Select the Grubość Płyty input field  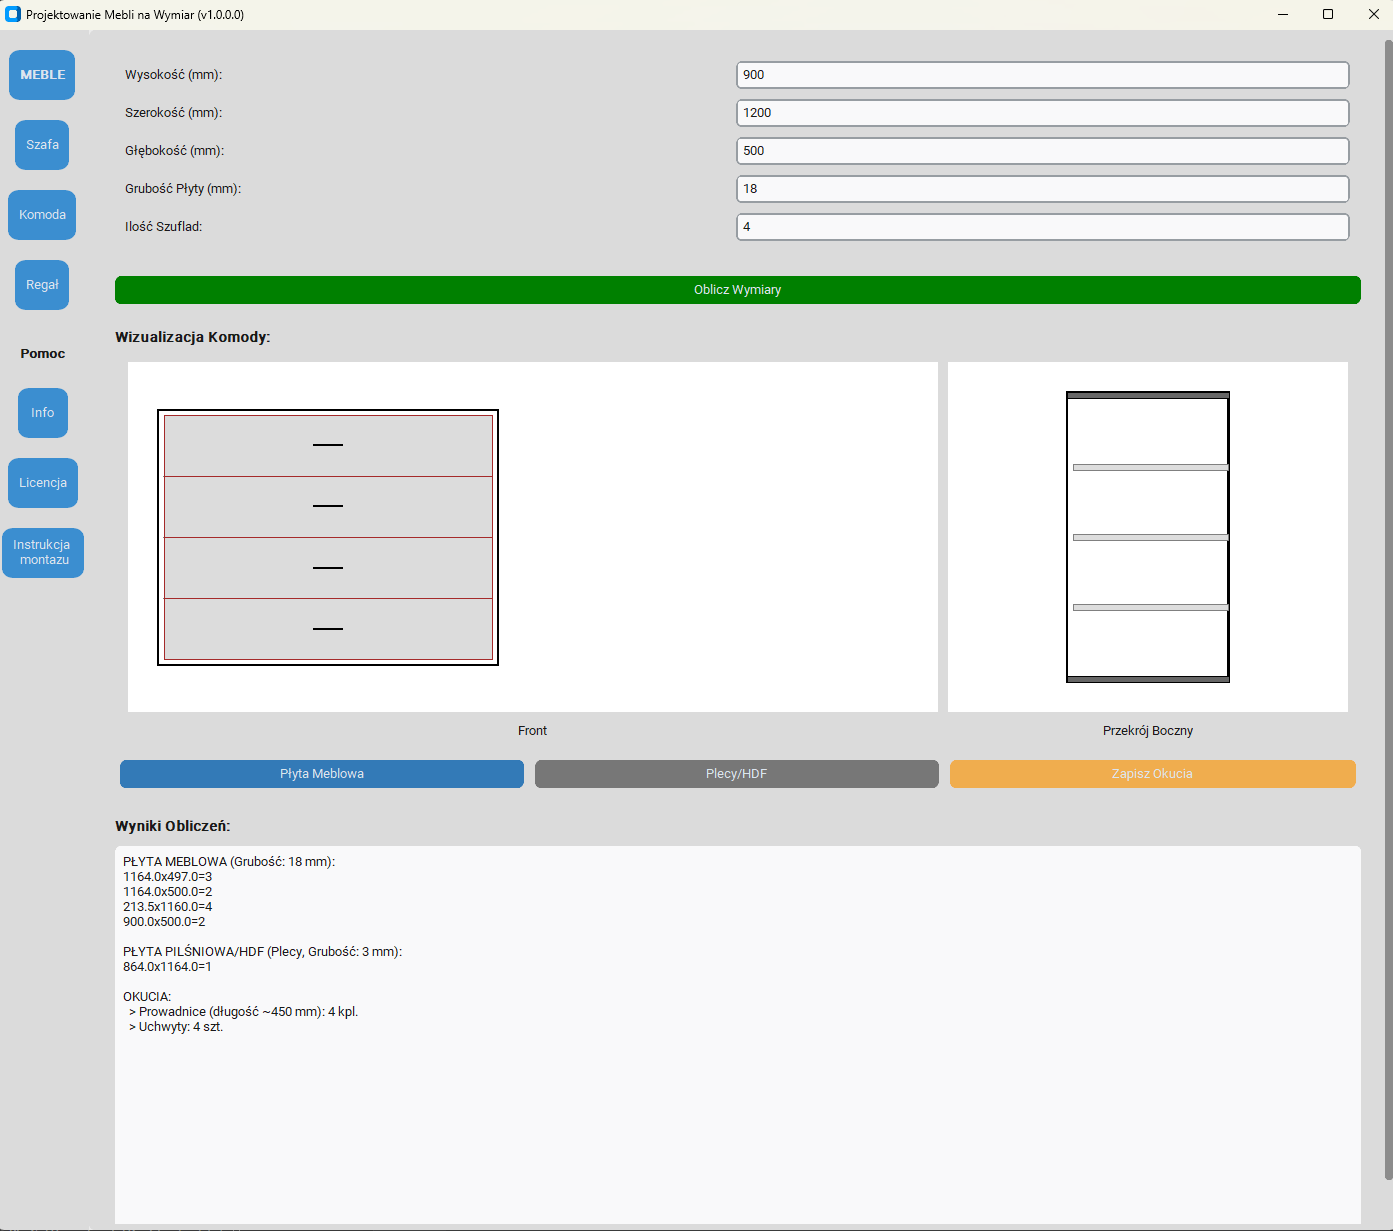(1042, 189)
